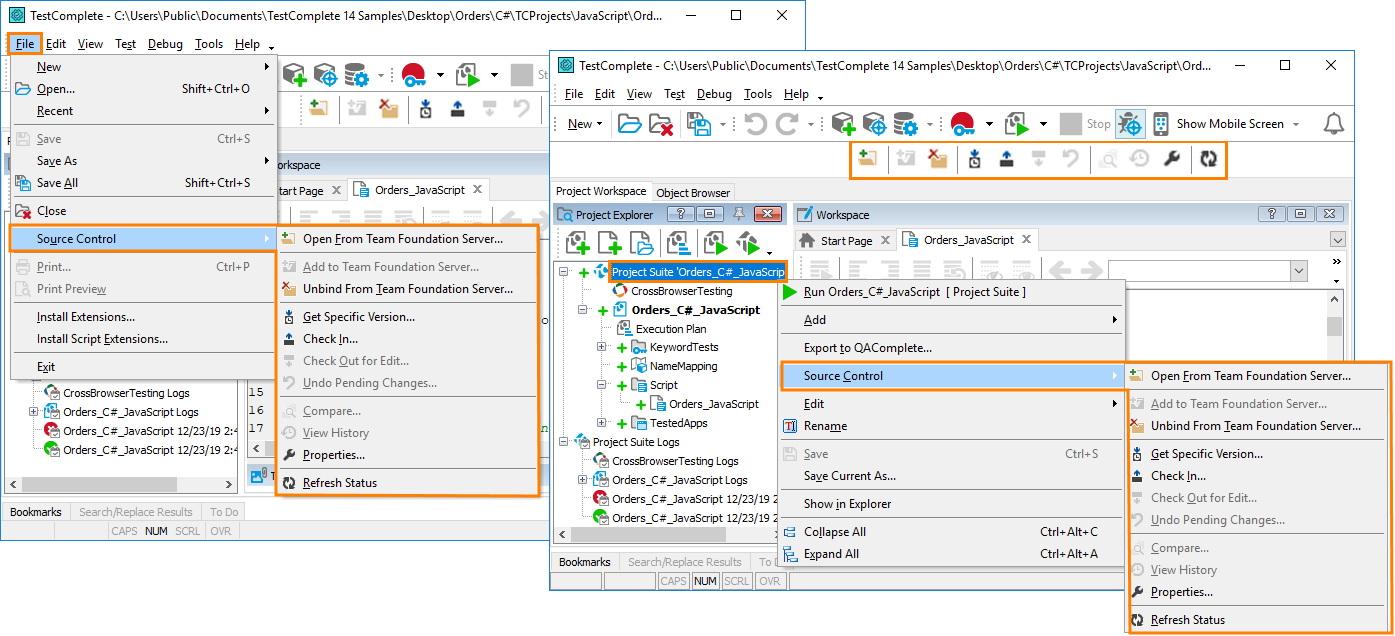The image size is (1395, 636).
Task: Open source control Properties via the wrench icon
Action: point(1172,159)
